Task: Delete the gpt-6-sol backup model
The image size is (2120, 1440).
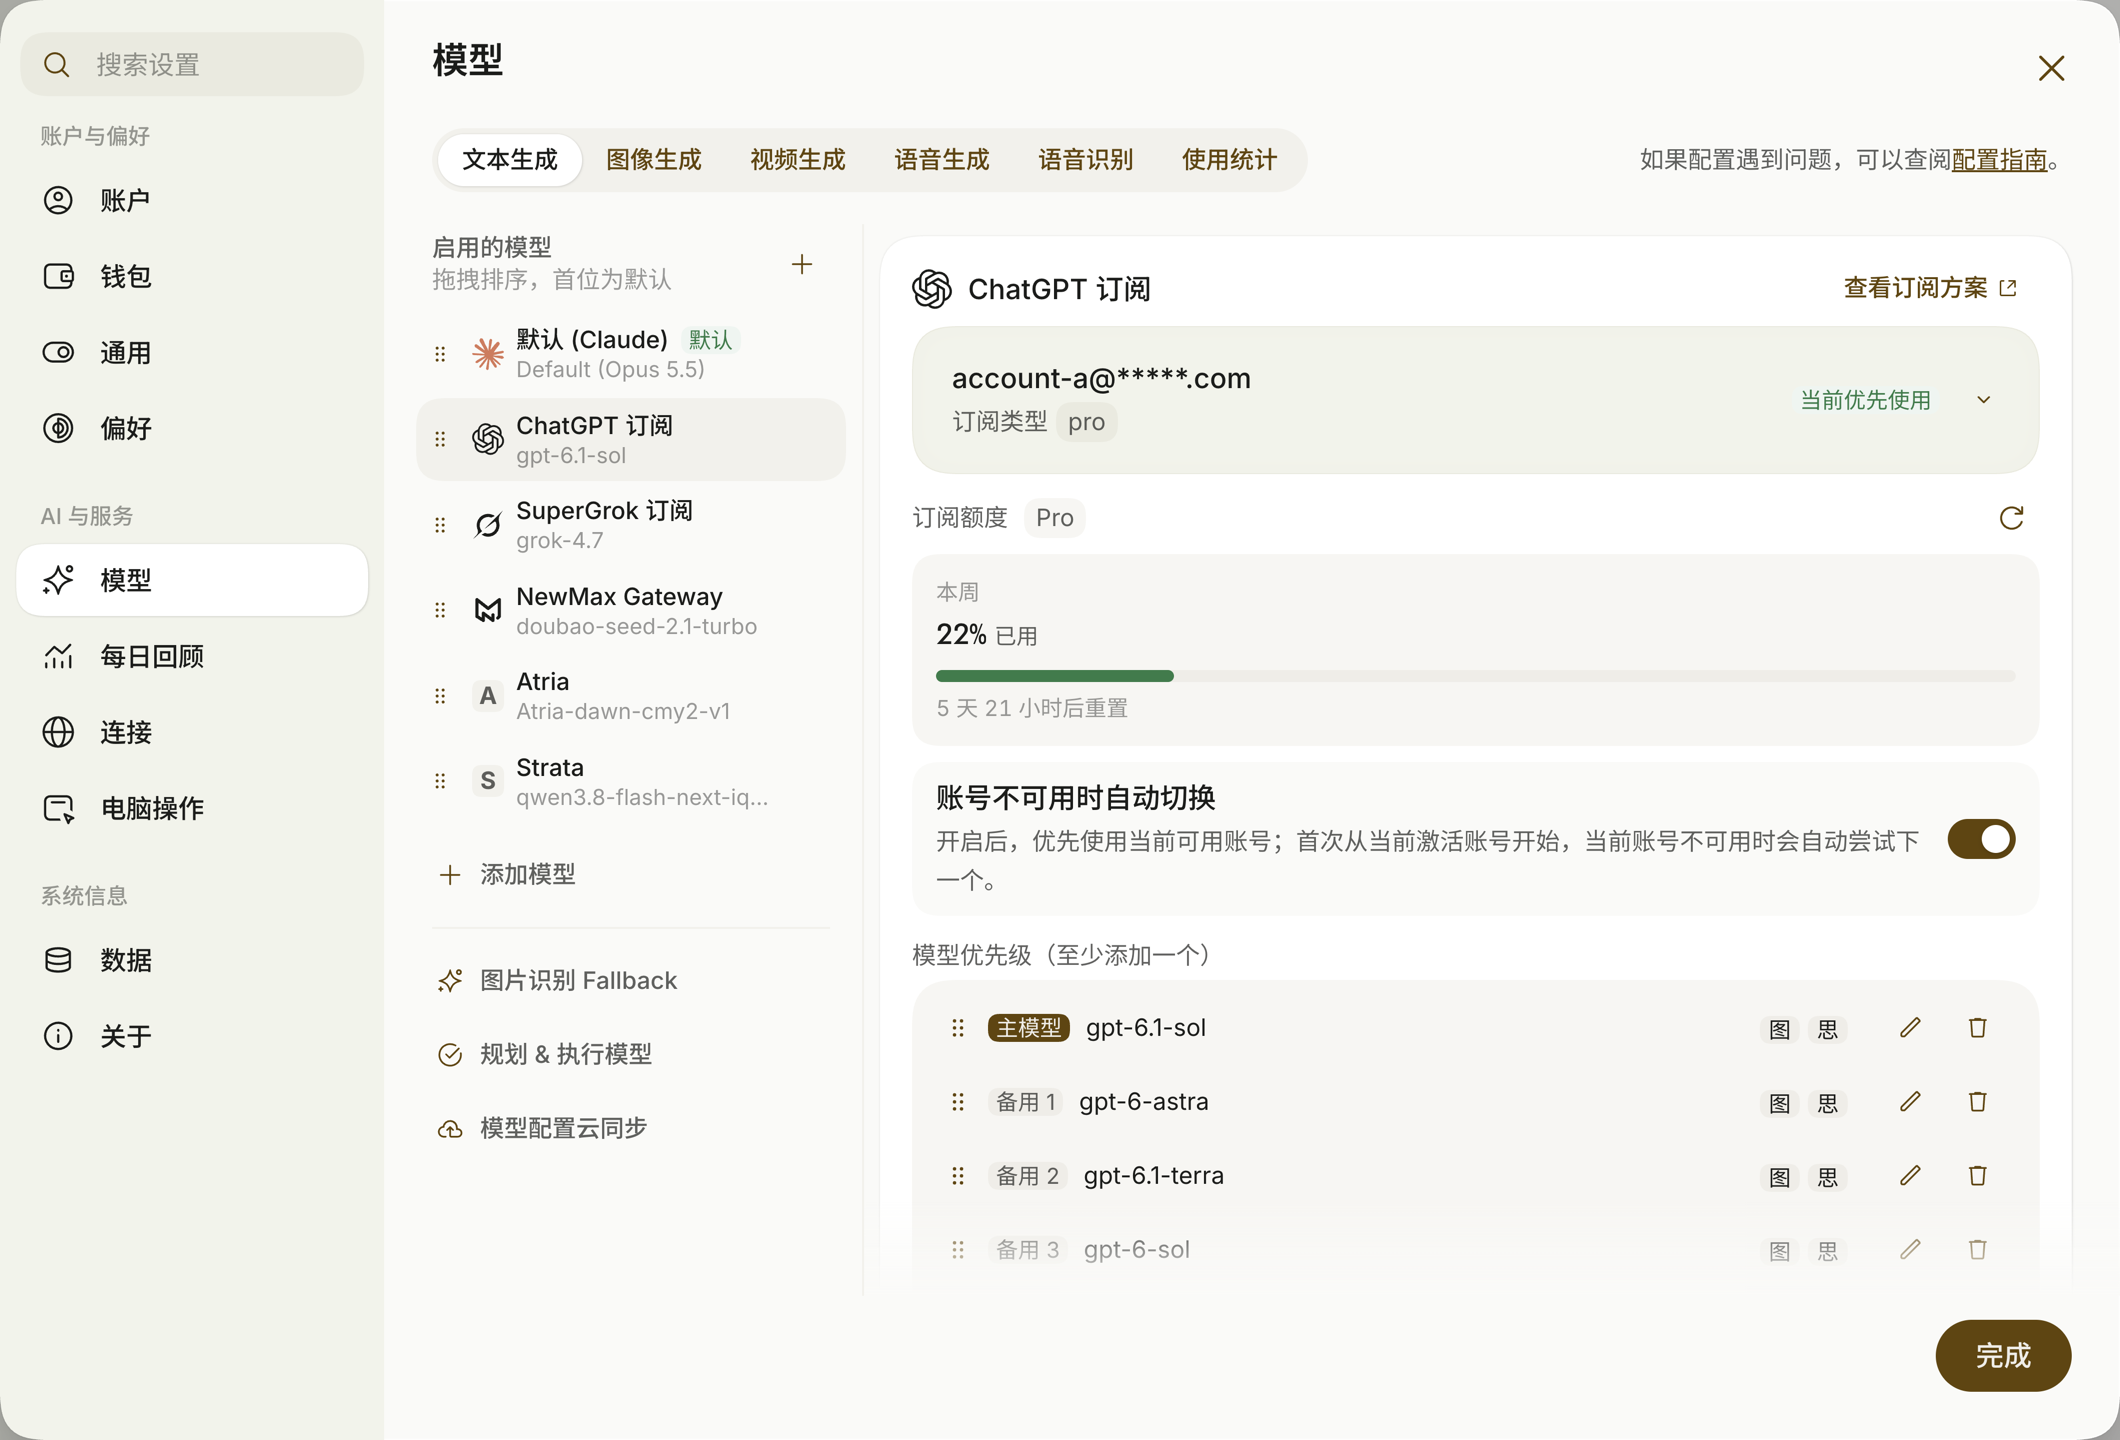Action: tap(1977, 1250)
